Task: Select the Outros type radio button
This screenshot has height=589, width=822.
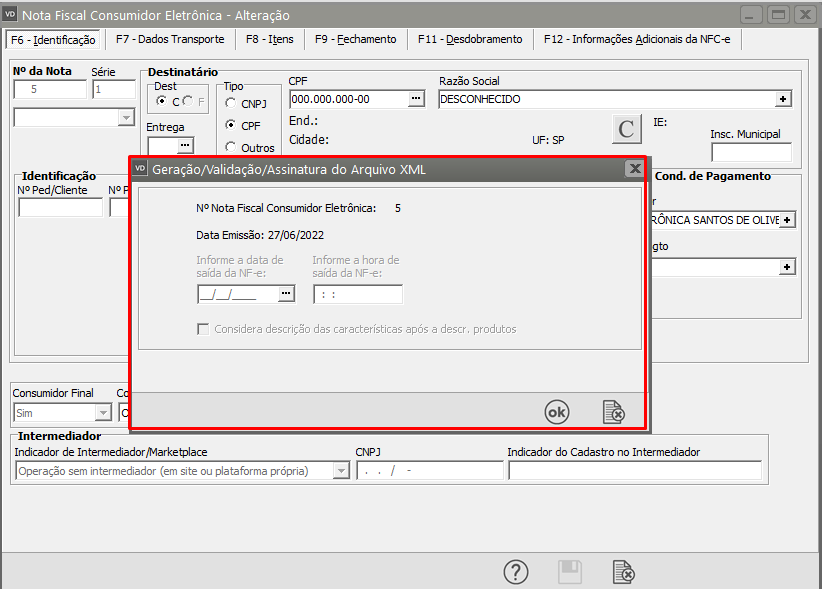Action: pos(231,148)
